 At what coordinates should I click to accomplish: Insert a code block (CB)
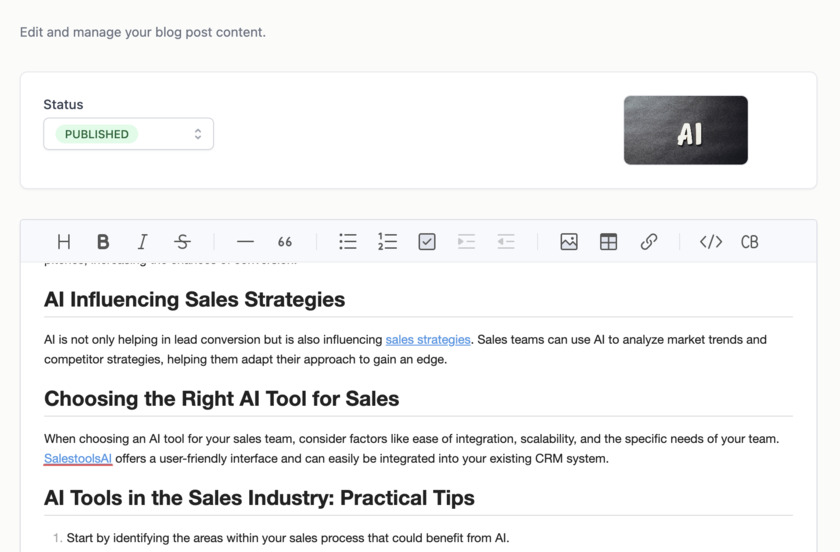(x=750, y=242)
